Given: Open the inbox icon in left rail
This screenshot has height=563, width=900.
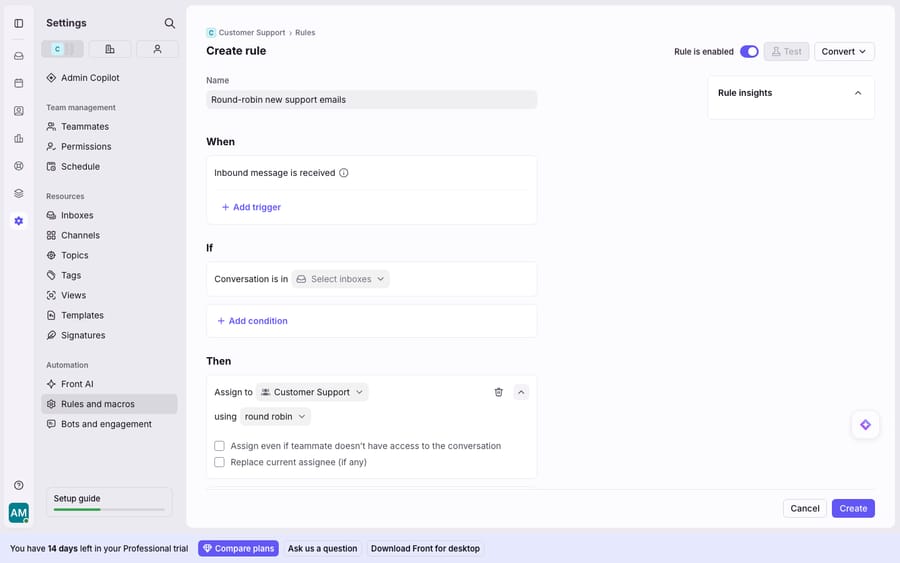Looking at the screenshot, I should (x=18, y=56).
